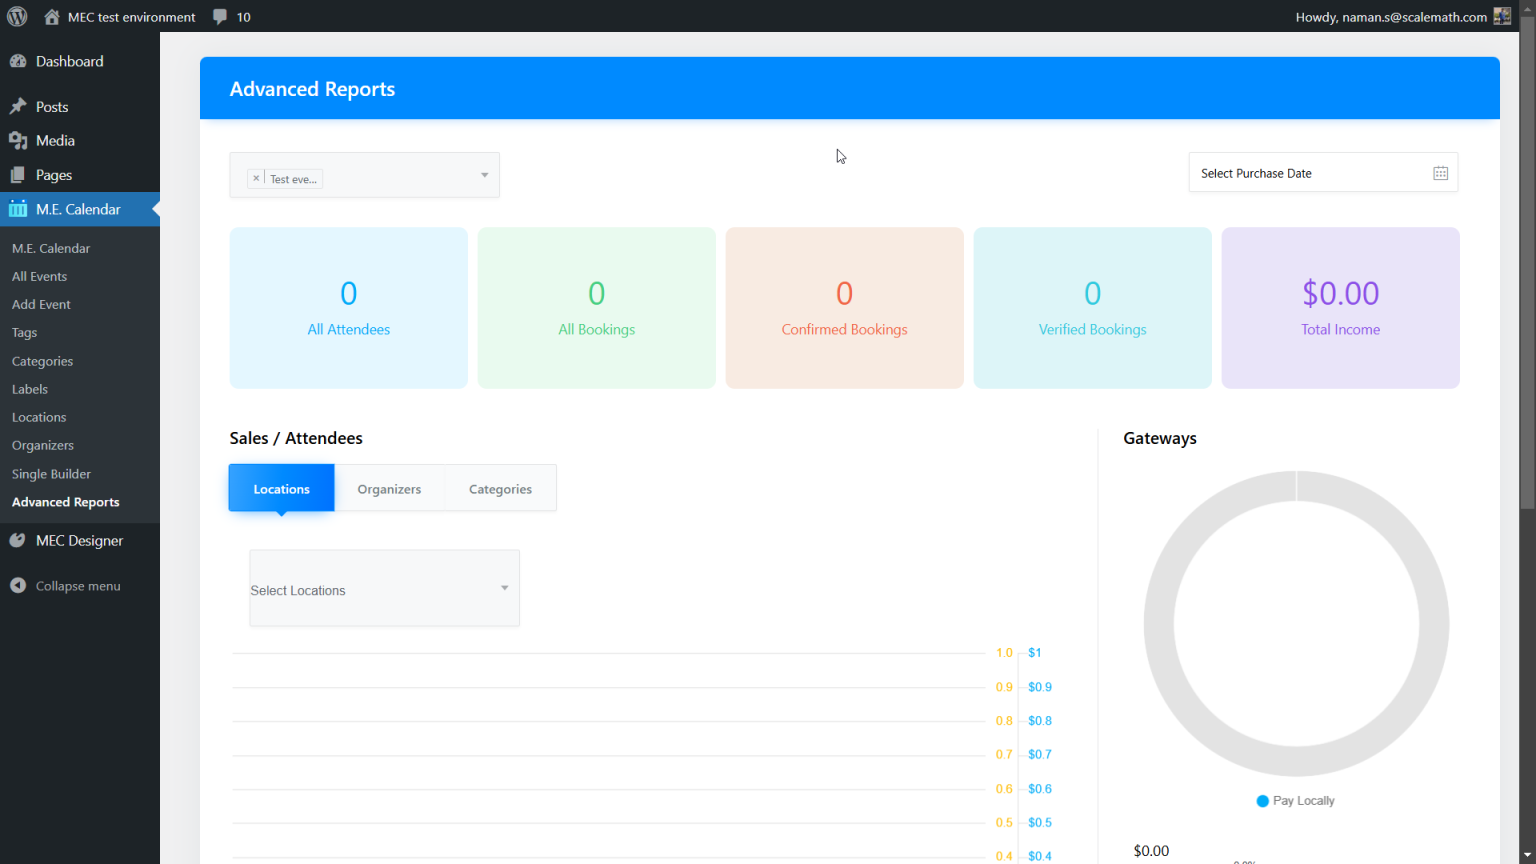Screen dimensions: 1536x864
Task: Collapse the admin sidebar menu
Action: (17, 585)
